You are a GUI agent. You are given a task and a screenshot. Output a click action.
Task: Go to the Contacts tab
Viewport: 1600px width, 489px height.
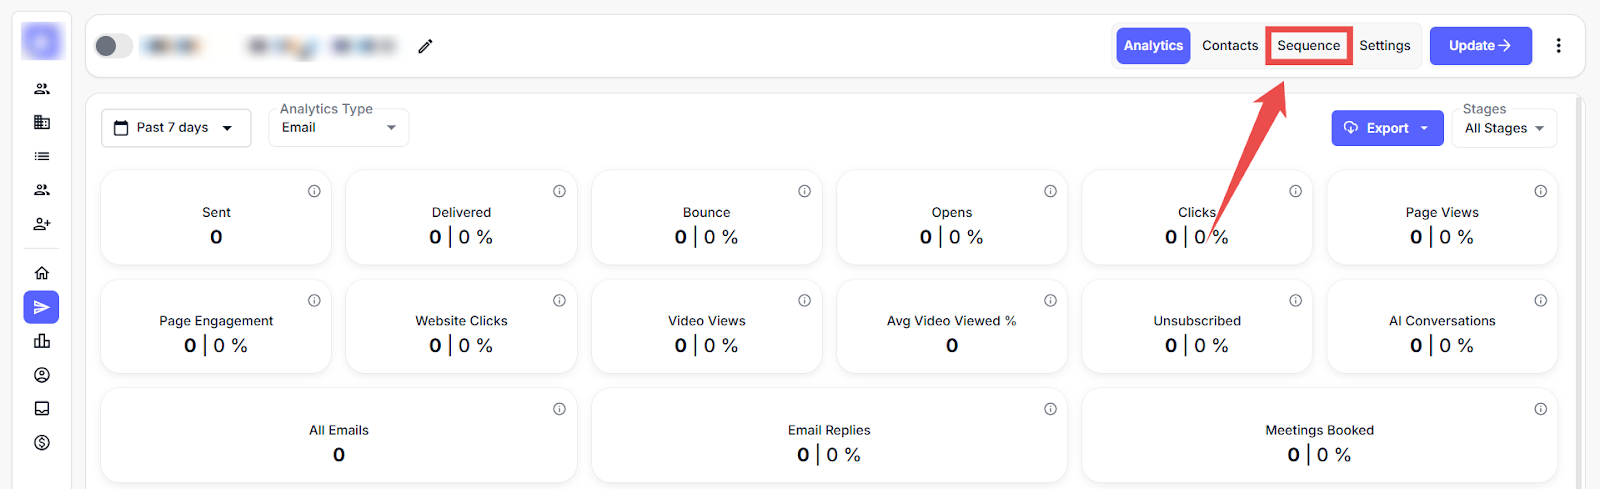[x=1230, y=46]
